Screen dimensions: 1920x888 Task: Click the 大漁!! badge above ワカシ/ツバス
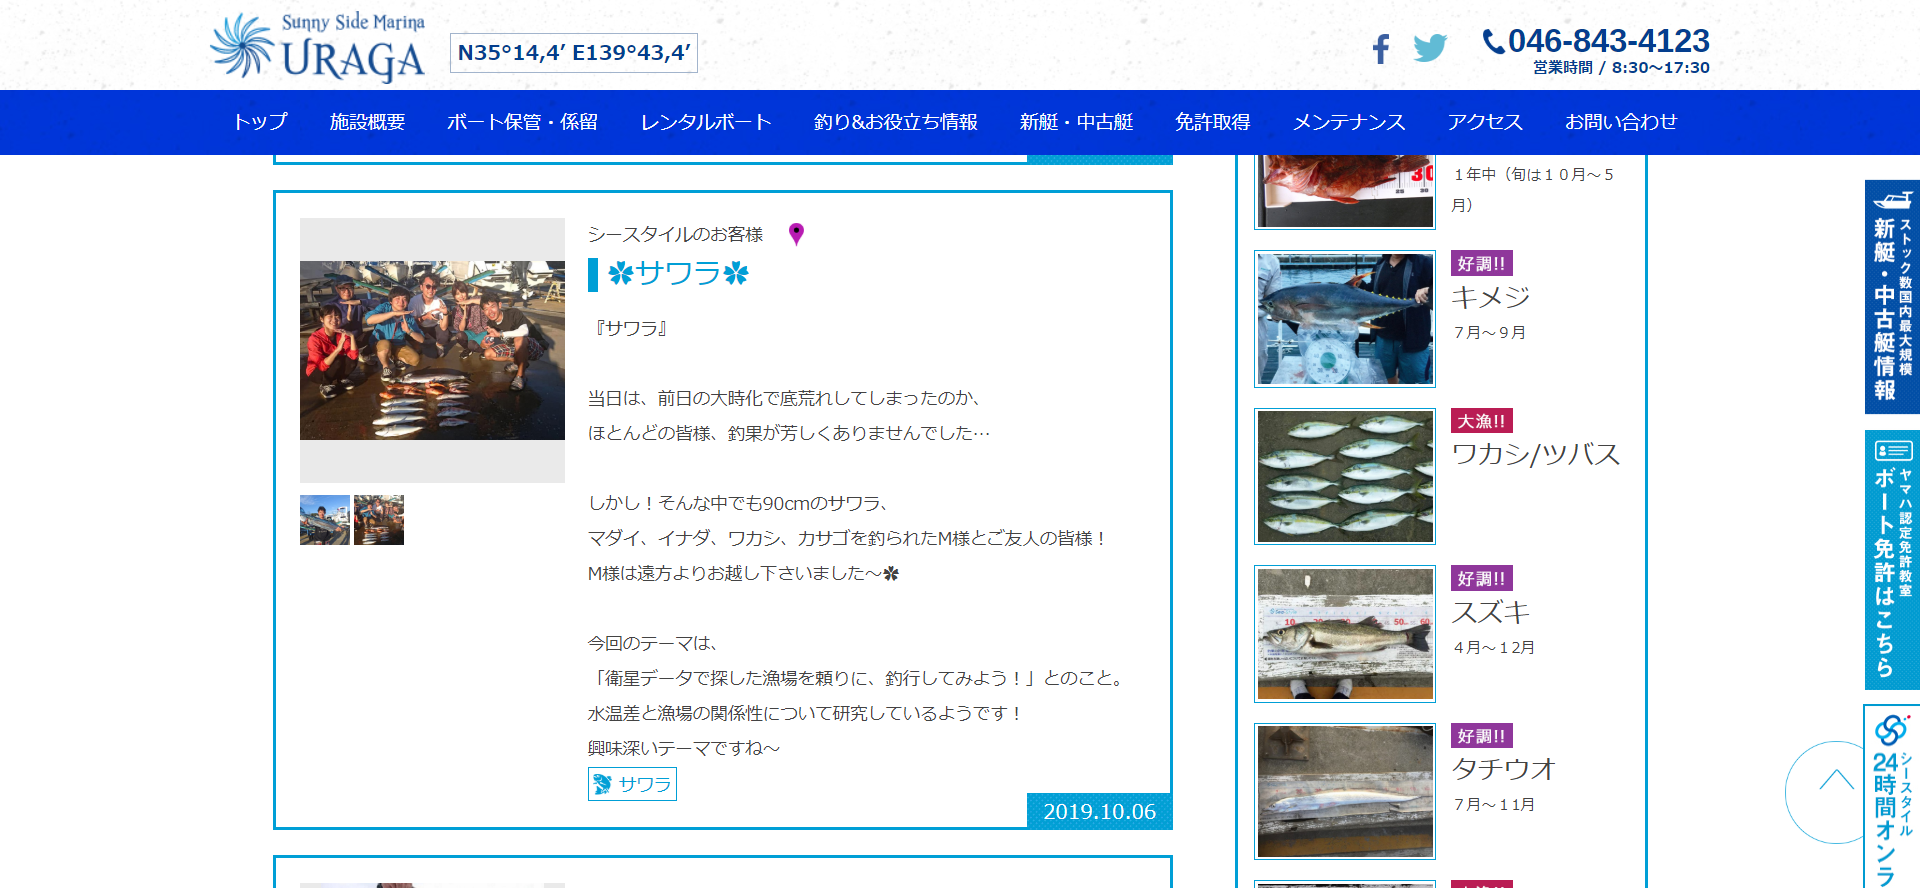pos(1482,421)
